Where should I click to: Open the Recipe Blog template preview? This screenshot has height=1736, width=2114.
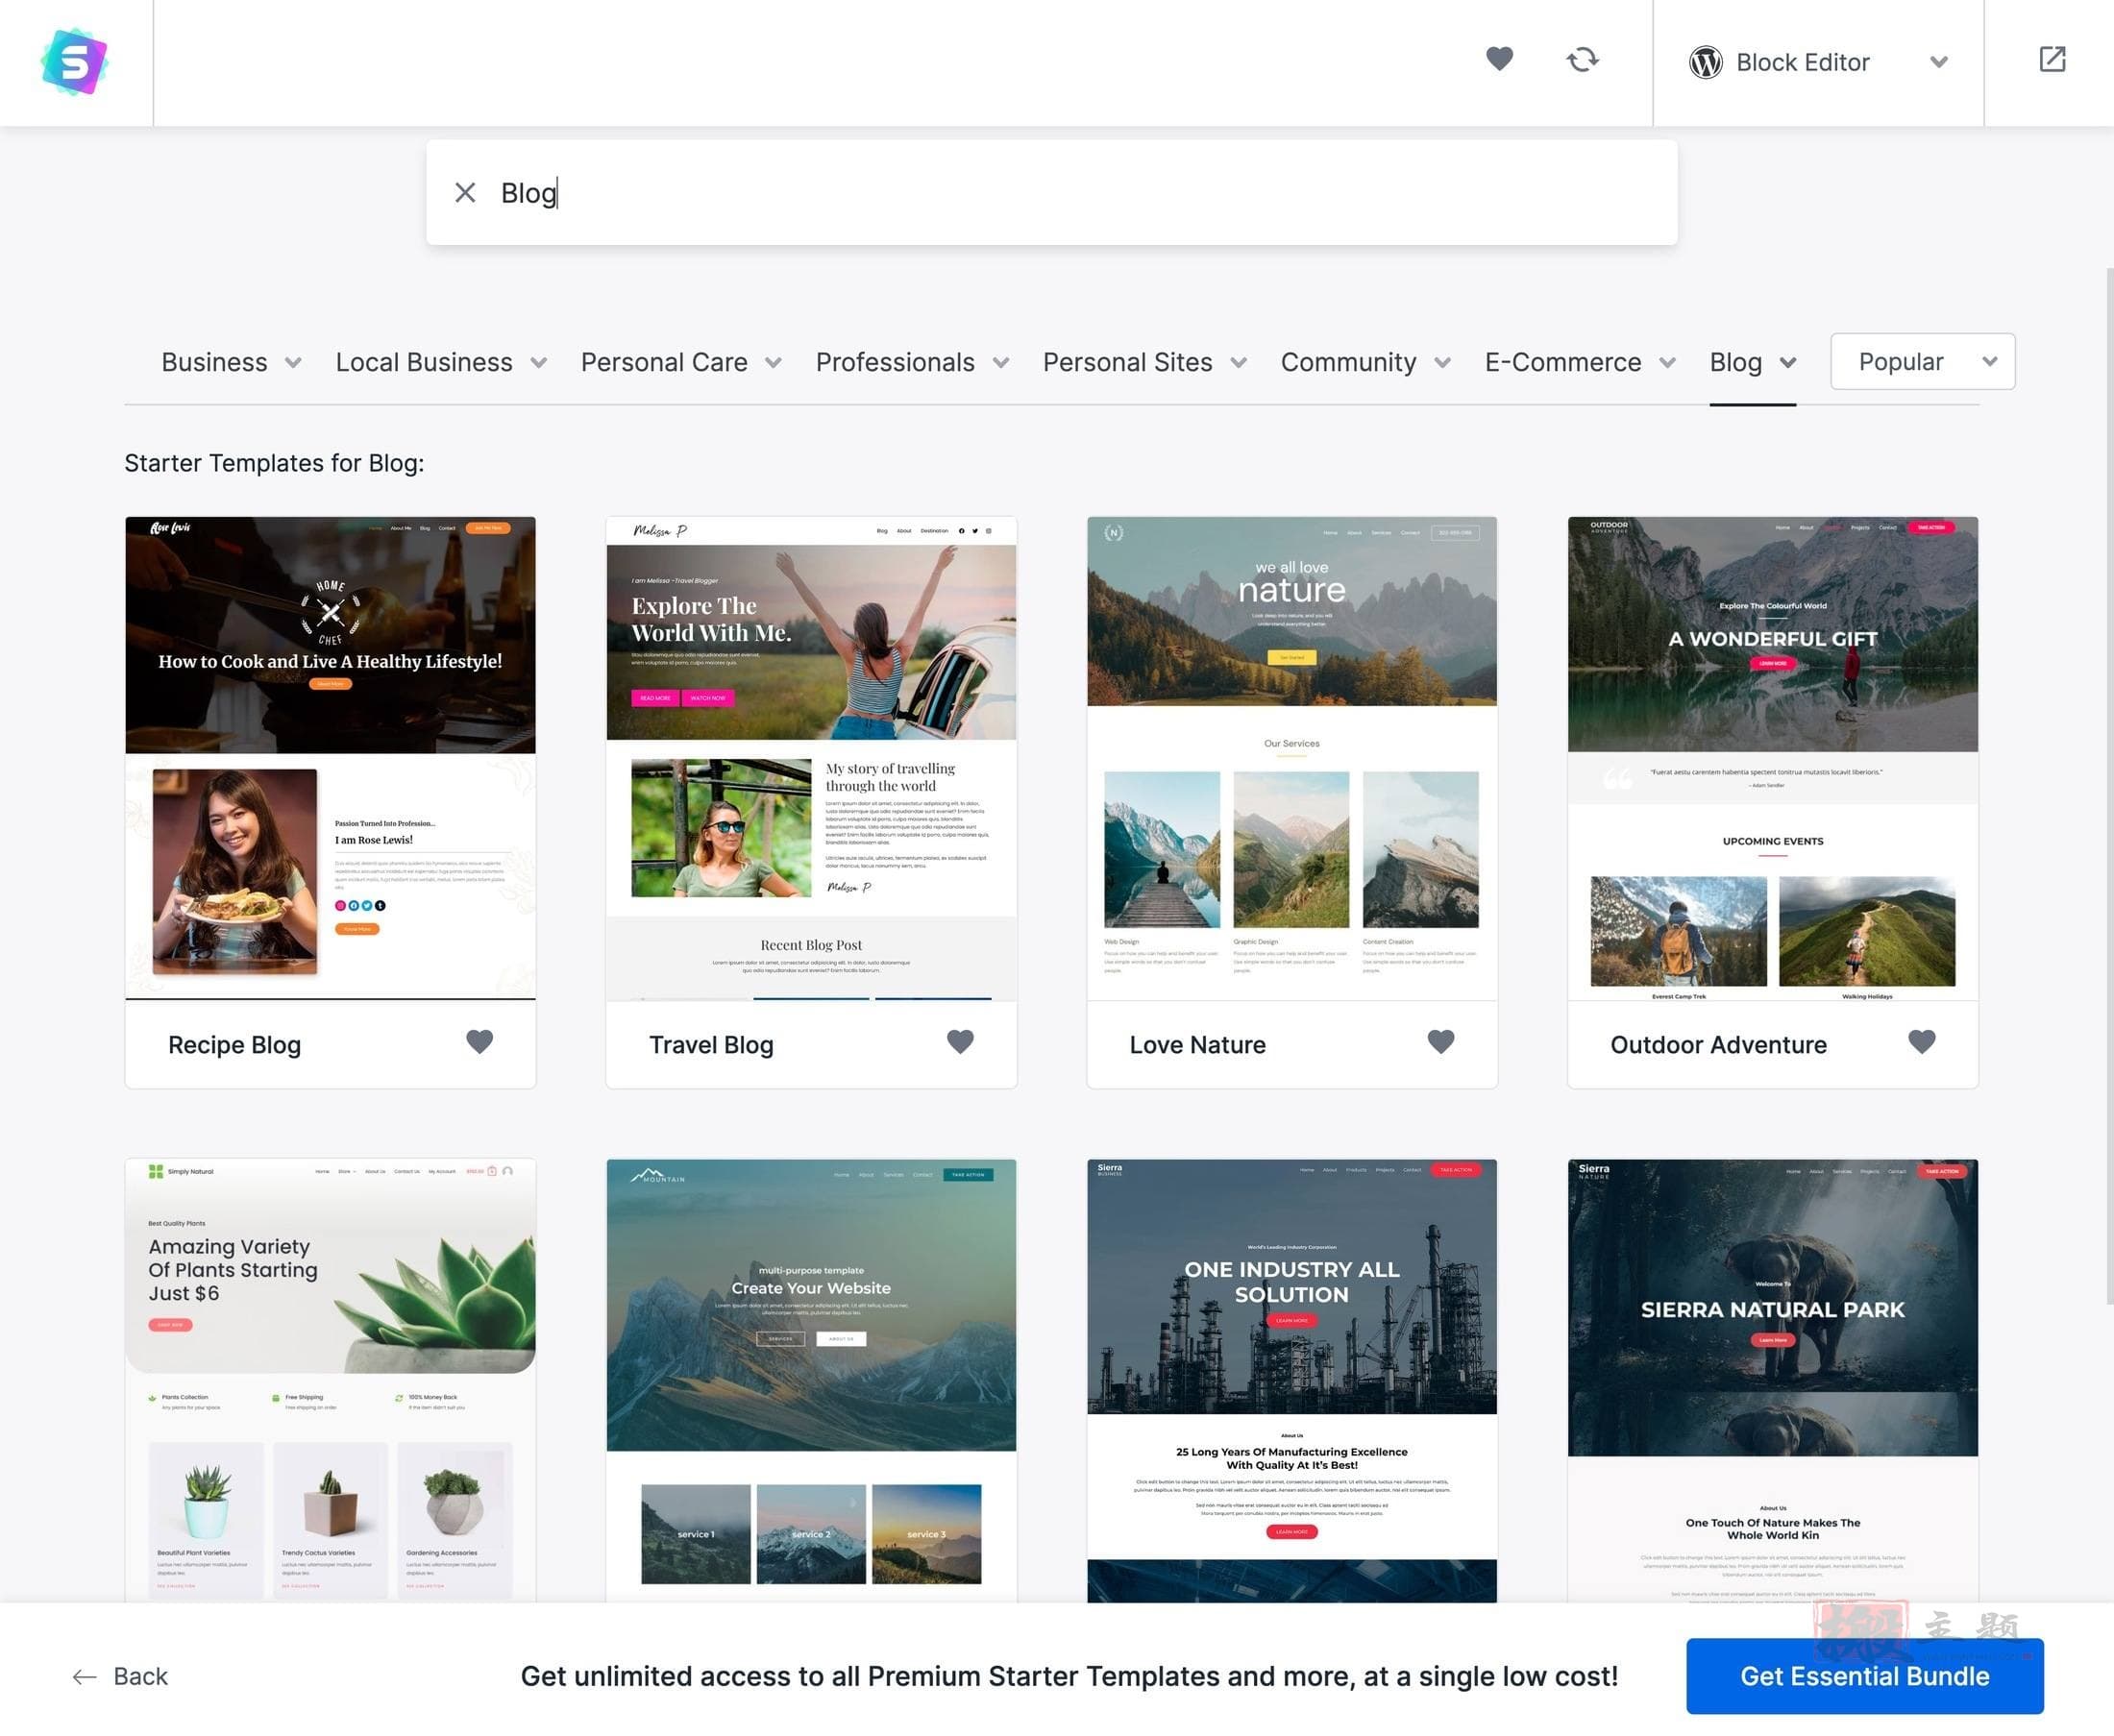click(x=330, y=758)
